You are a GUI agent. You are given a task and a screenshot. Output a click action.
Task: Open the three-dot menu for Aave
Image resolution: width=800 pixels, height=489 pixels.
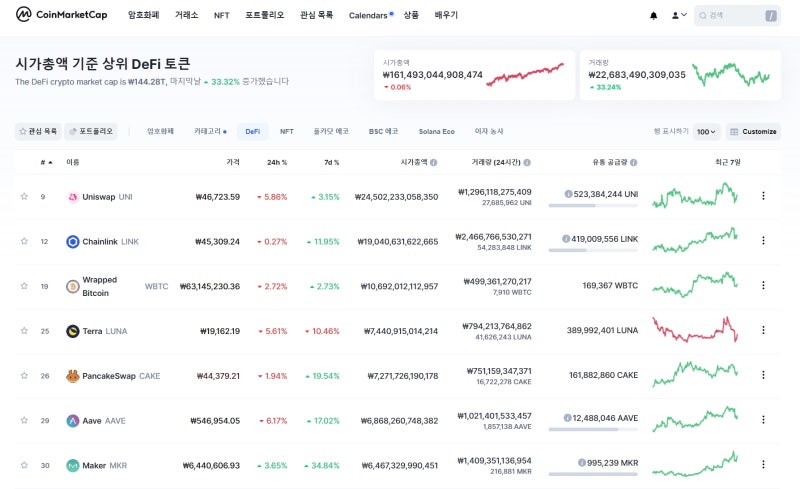763,420
